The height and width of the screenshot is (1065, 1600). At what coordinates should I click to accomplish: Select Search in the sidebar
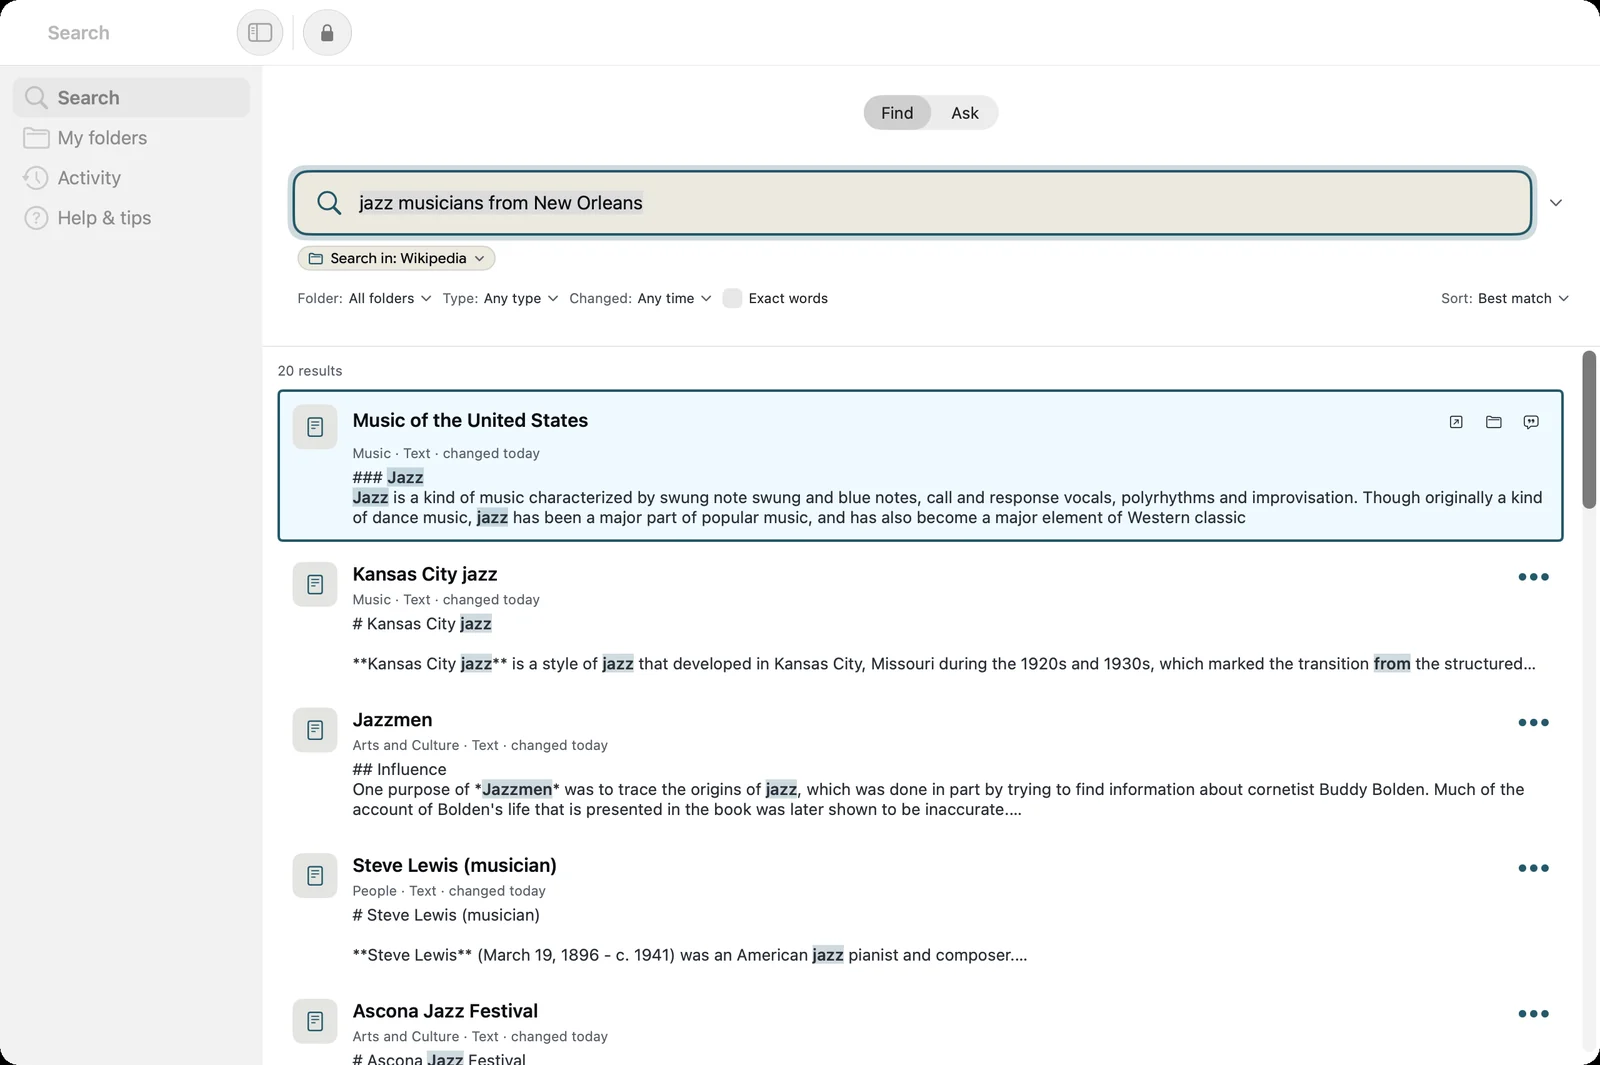(x=131, y=98)
